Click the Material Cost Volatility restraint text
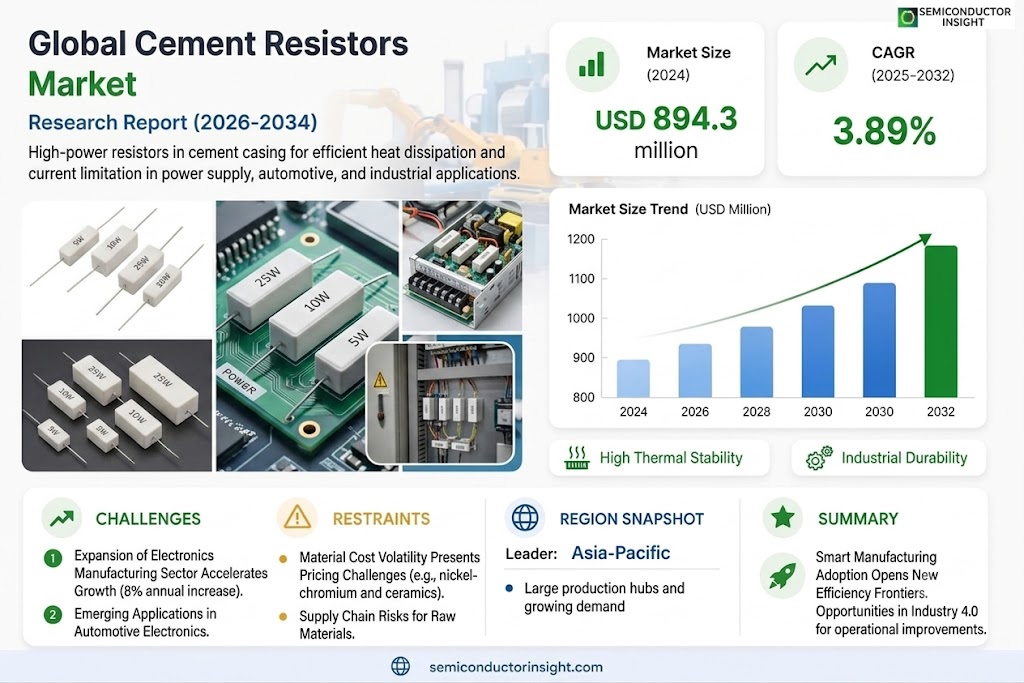 coord(390,575)
